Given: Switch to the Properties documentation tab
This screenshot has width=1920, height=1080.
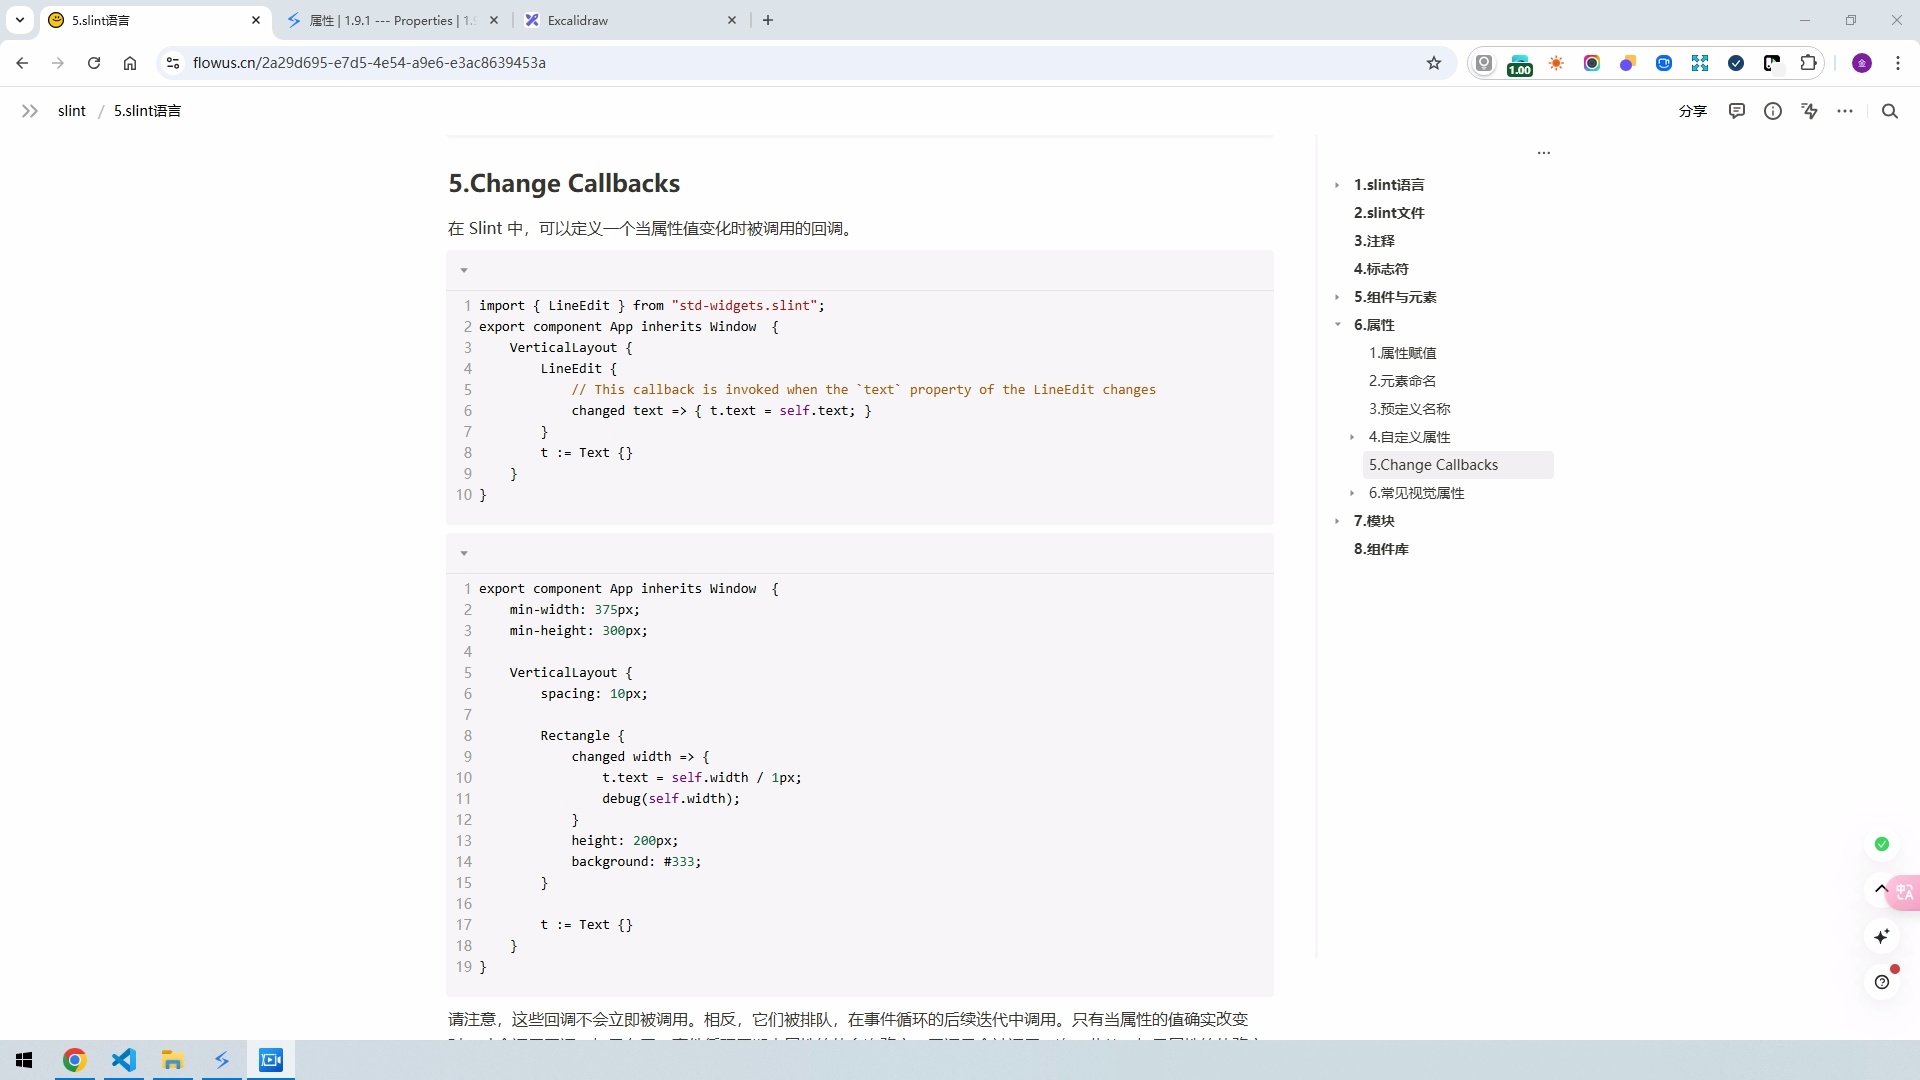Looking at the screenshot, I should click(390, 20).
